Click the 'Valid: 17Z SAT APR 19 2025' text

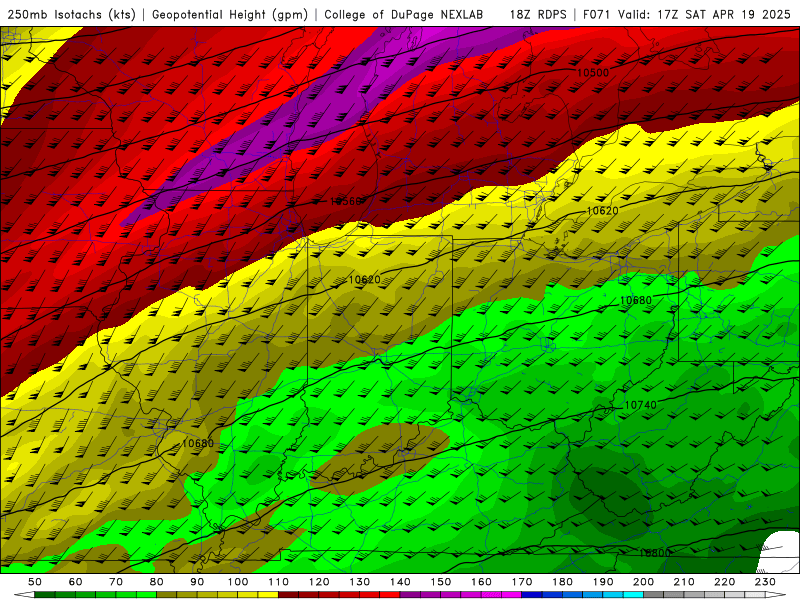point(704,15)
